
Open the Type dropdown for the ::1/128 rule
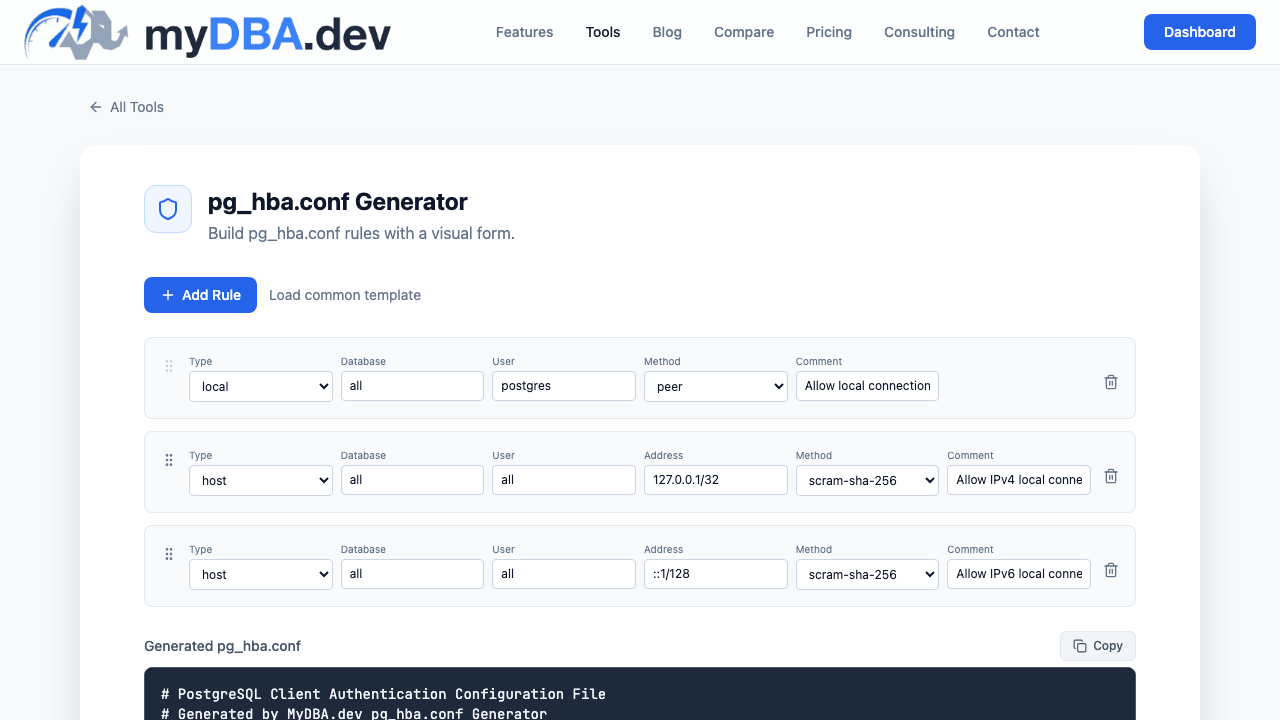pos(261,574)
